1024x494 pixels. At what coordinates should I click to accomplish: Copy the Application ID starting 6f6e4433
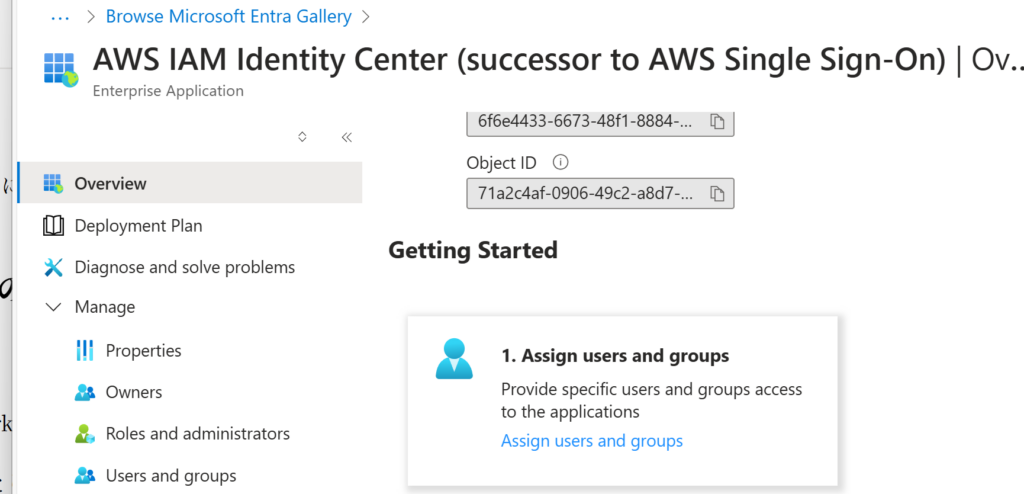point(717,122)
